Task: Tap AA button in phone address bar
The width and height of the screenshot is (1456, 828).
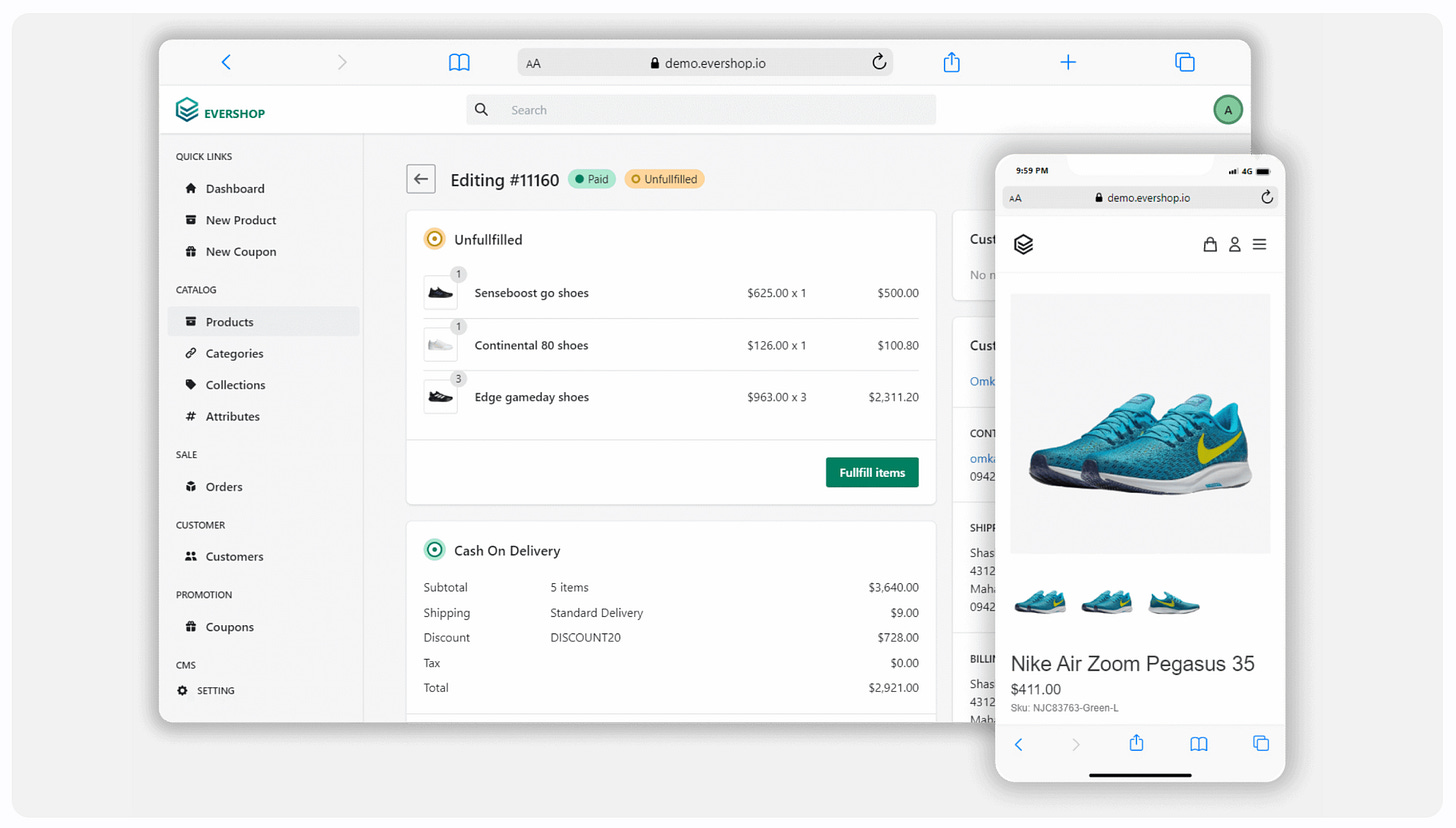Action: pos(1016,198)
